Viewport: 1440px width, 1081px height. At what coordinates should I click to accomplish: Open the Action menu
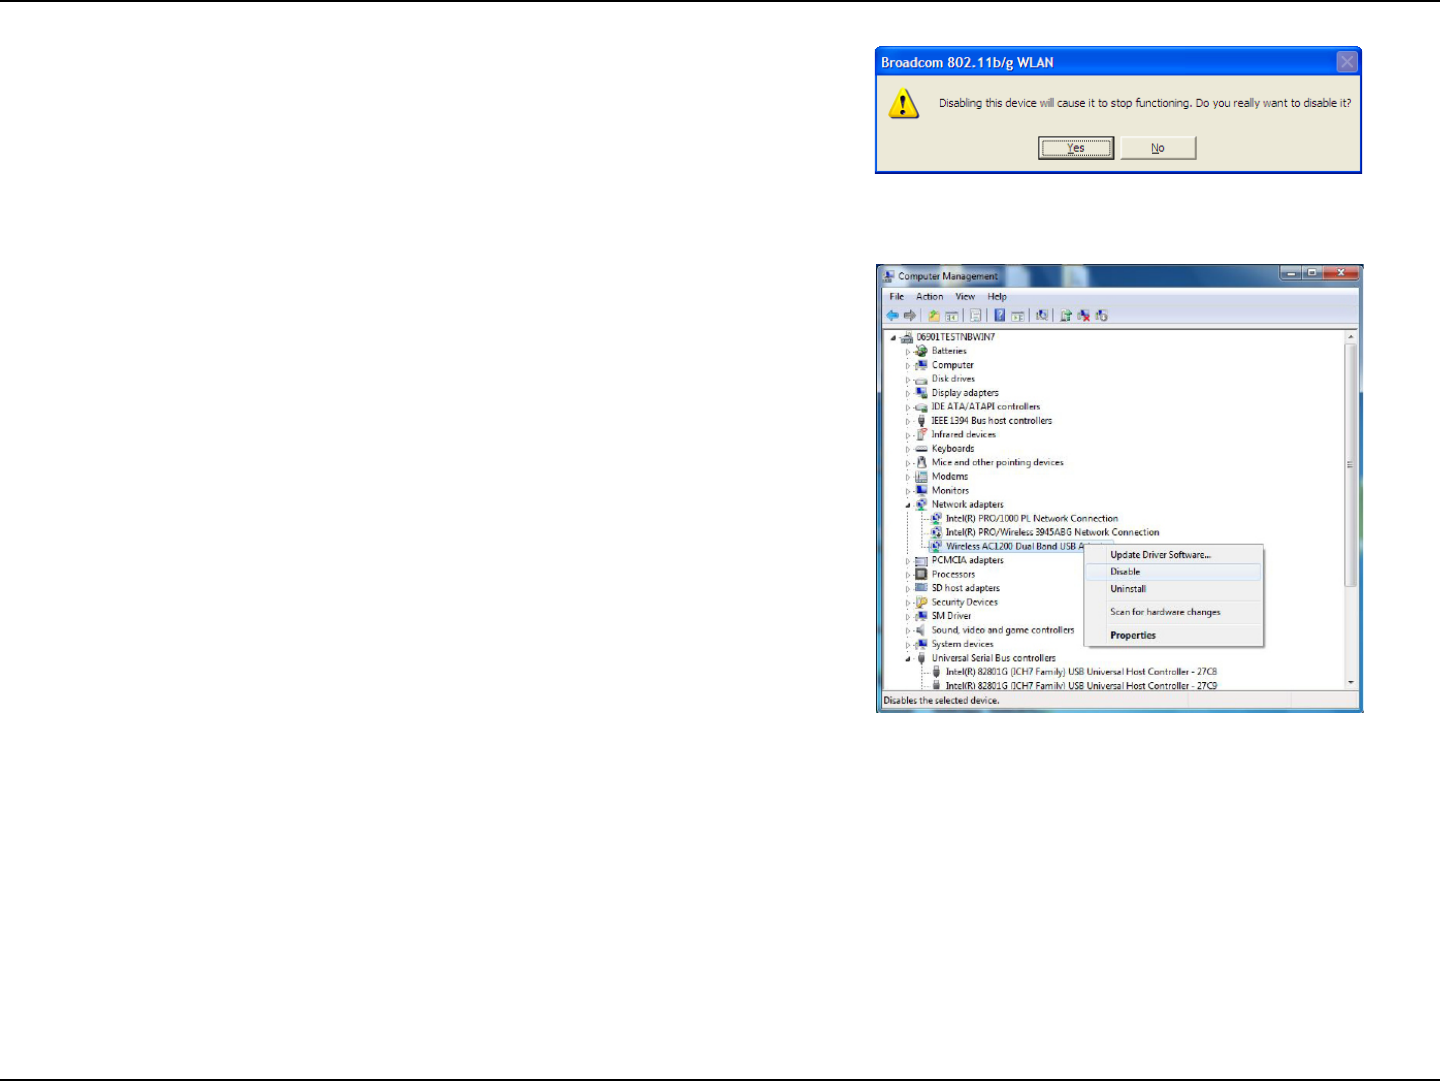929,297
